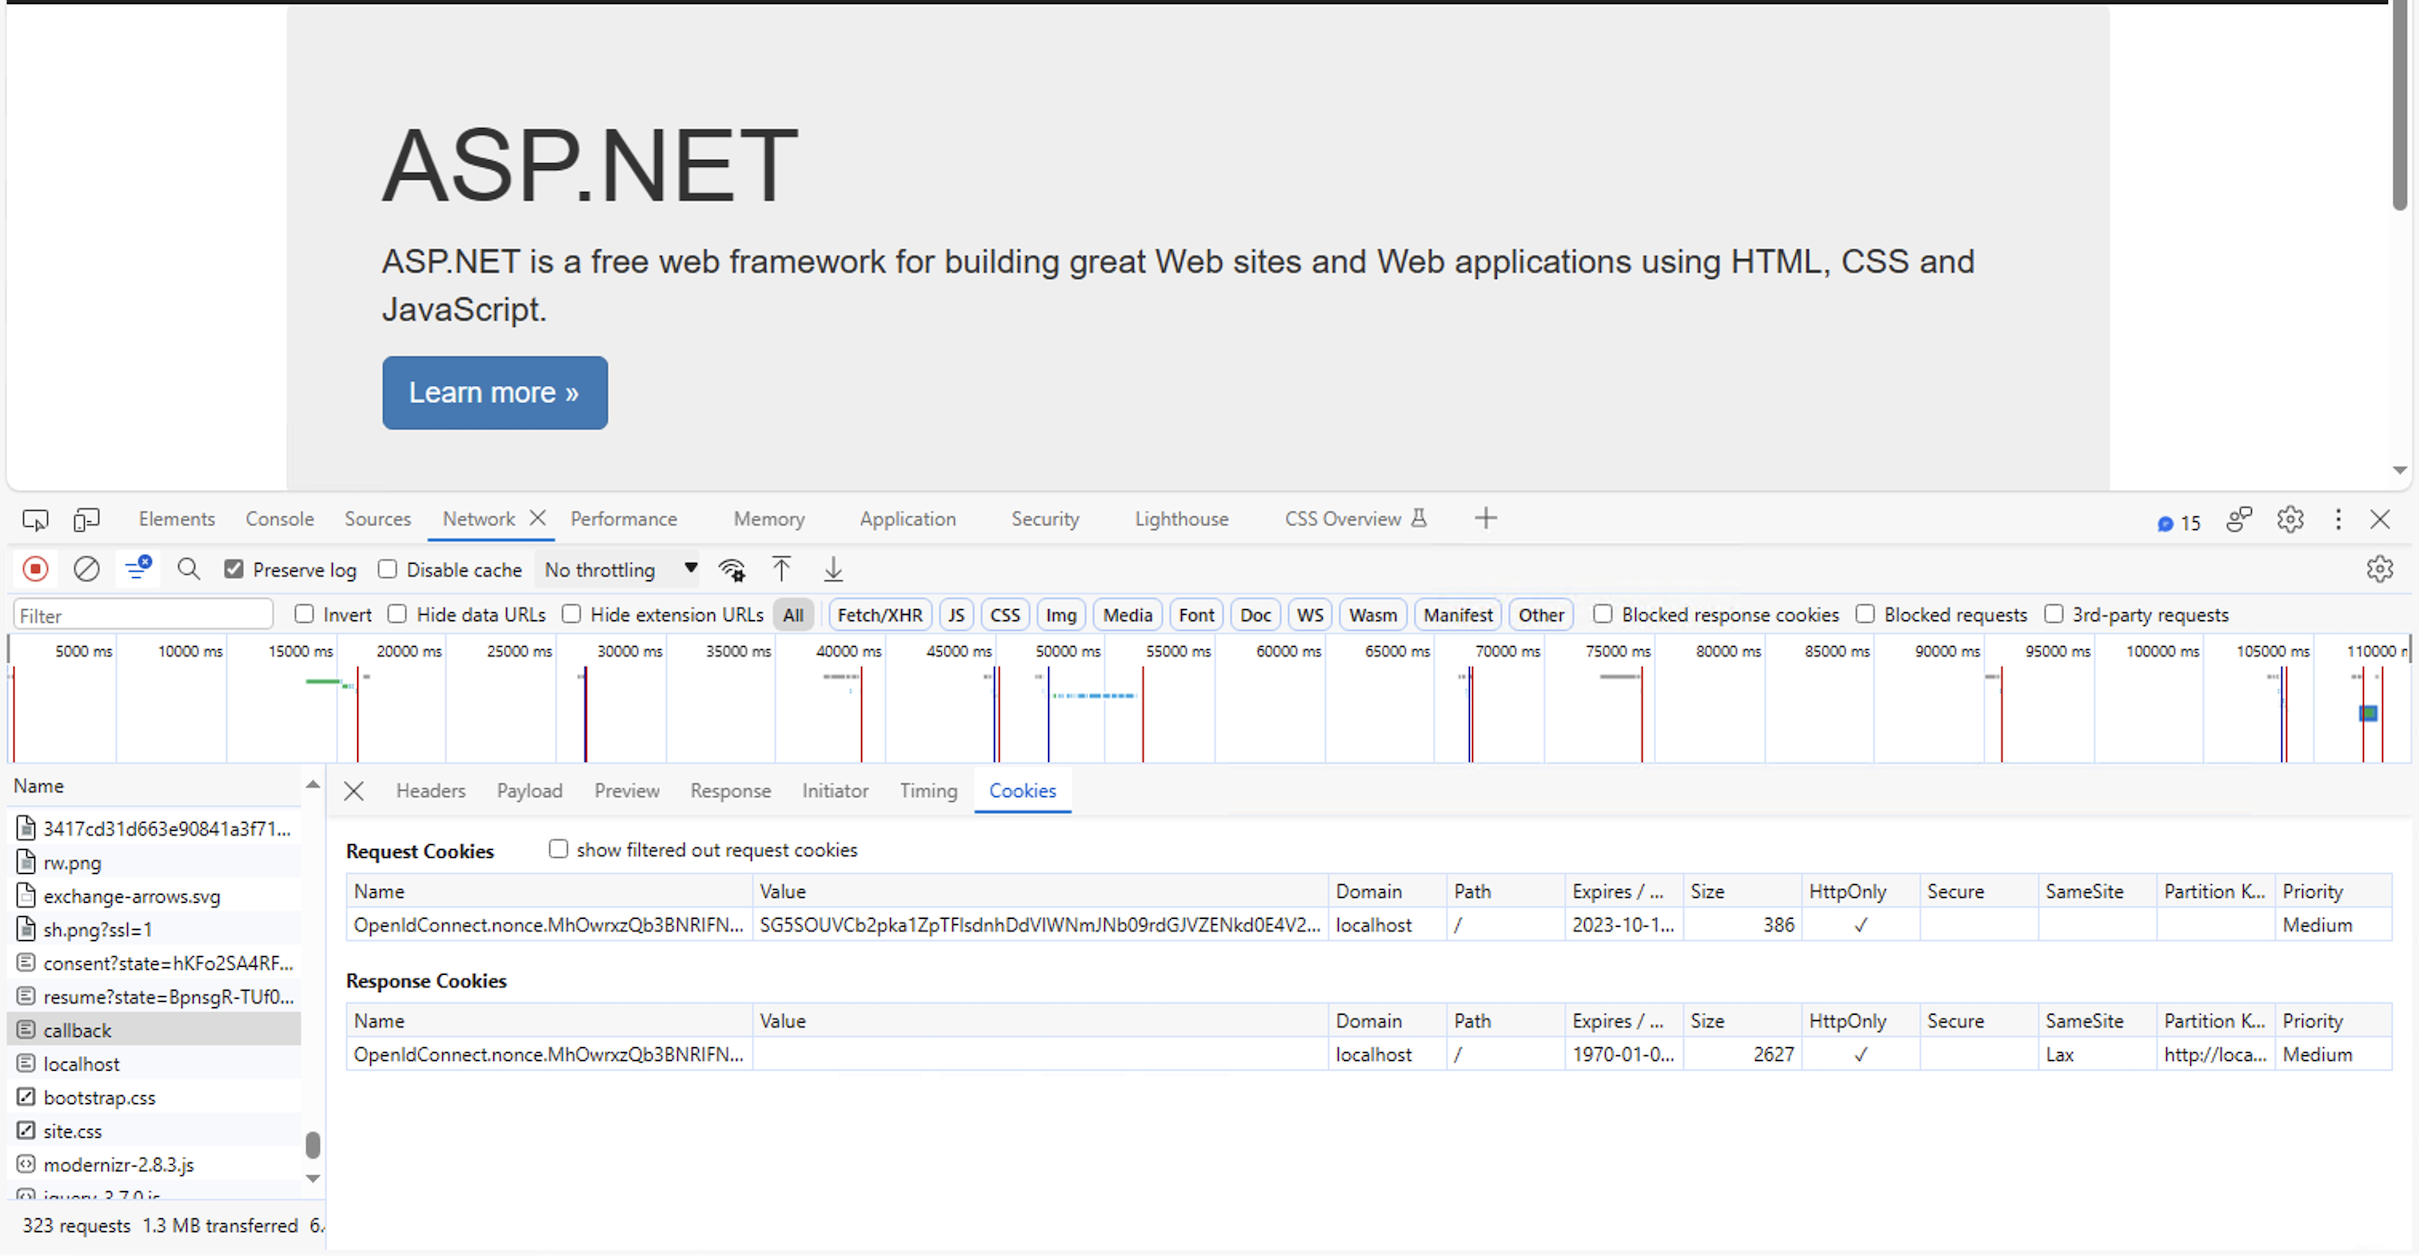The height and width of the screenshot is (1256, 2419).
Task: Click the Filter text input field
Action: (x=143, y=615)
